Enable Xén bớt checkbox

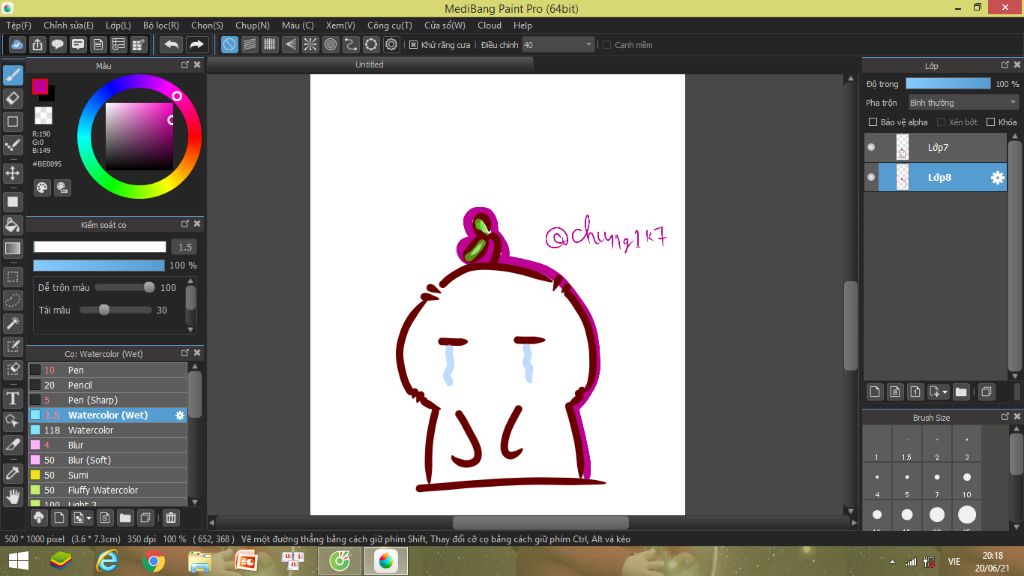tap(941, 122)
